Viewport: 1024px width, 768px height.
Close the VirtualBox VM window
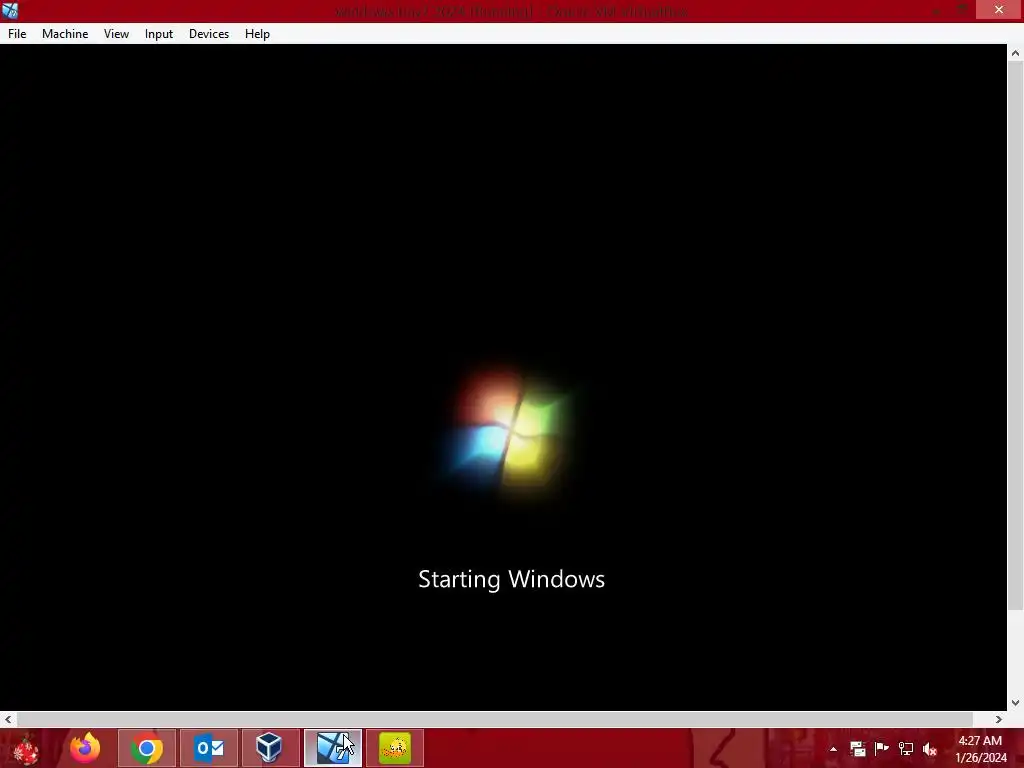click(999, 10)
